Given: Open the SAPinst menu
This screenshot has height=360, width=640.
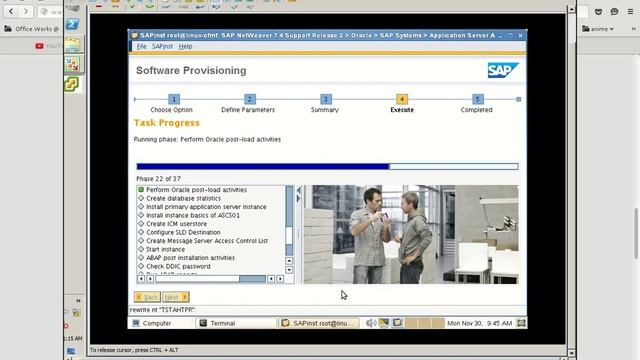Looking at the screenshot, I should pos(162,47).
